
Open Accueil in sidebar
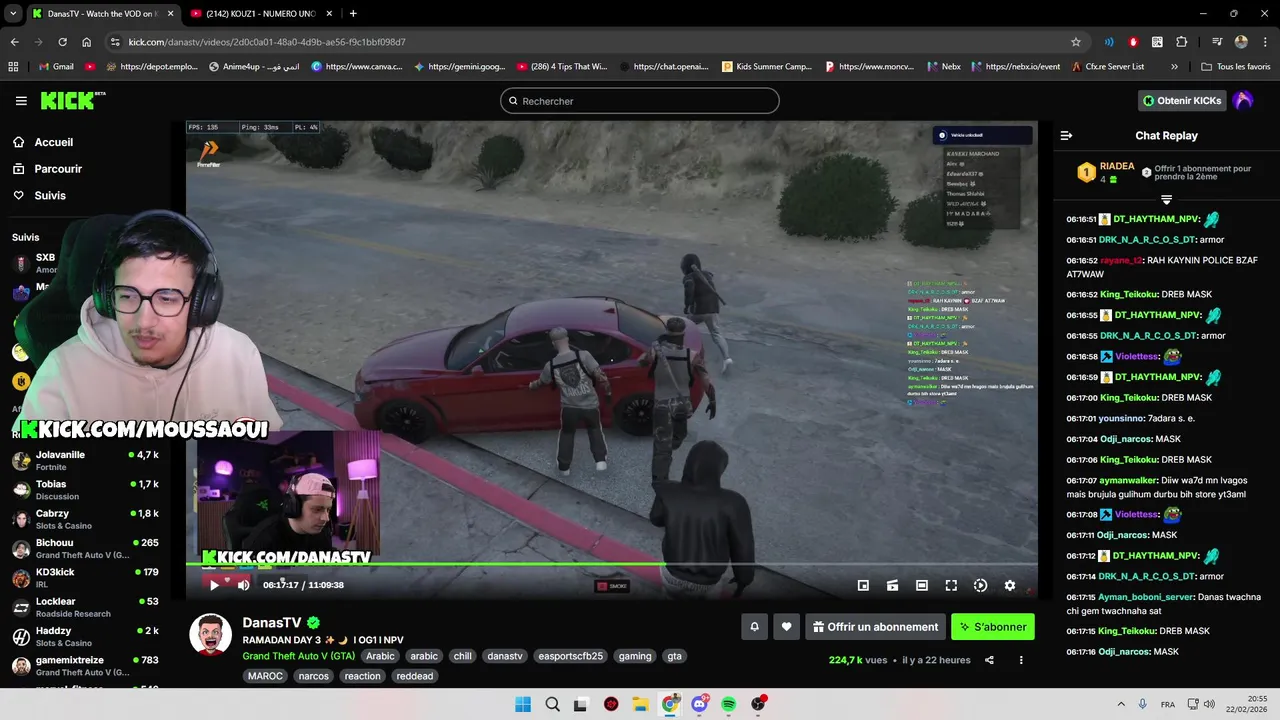[x=54, y=142]
